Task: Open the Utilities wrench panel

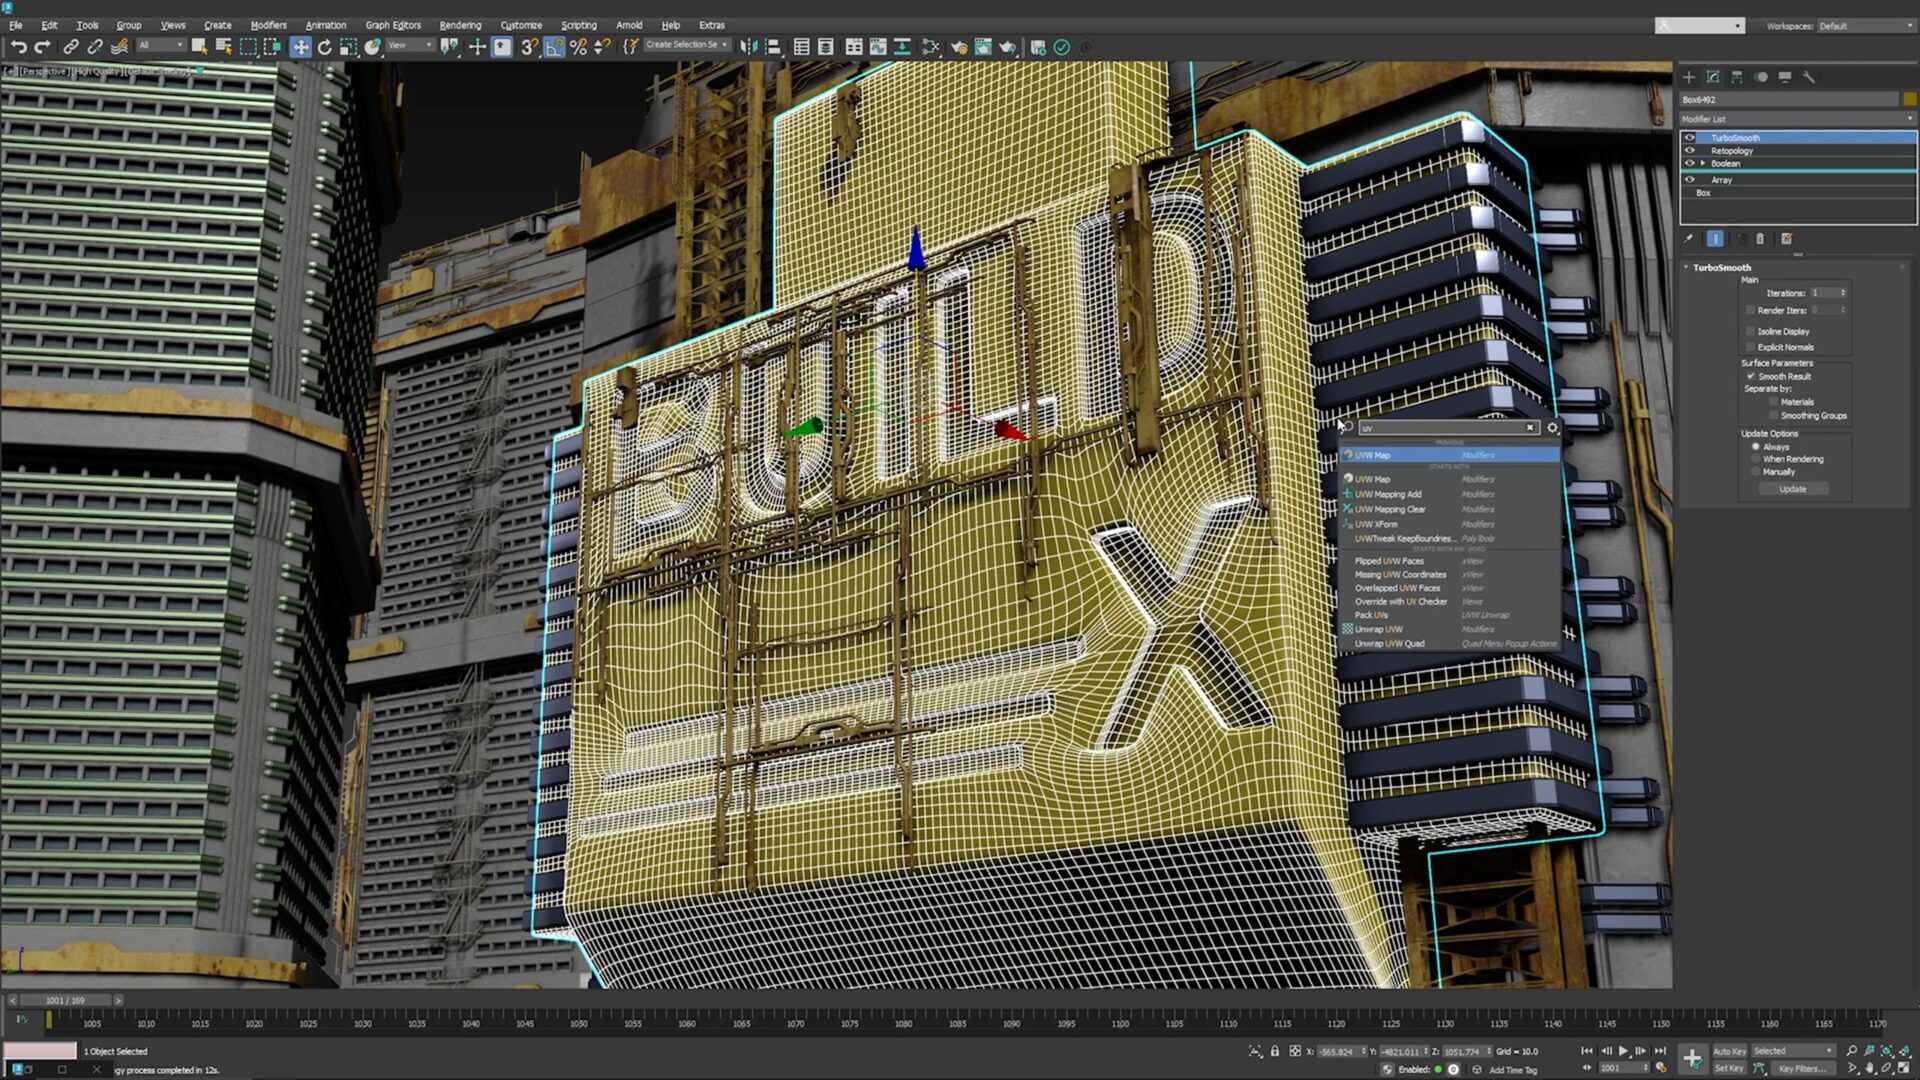Action: [1809, 77]
